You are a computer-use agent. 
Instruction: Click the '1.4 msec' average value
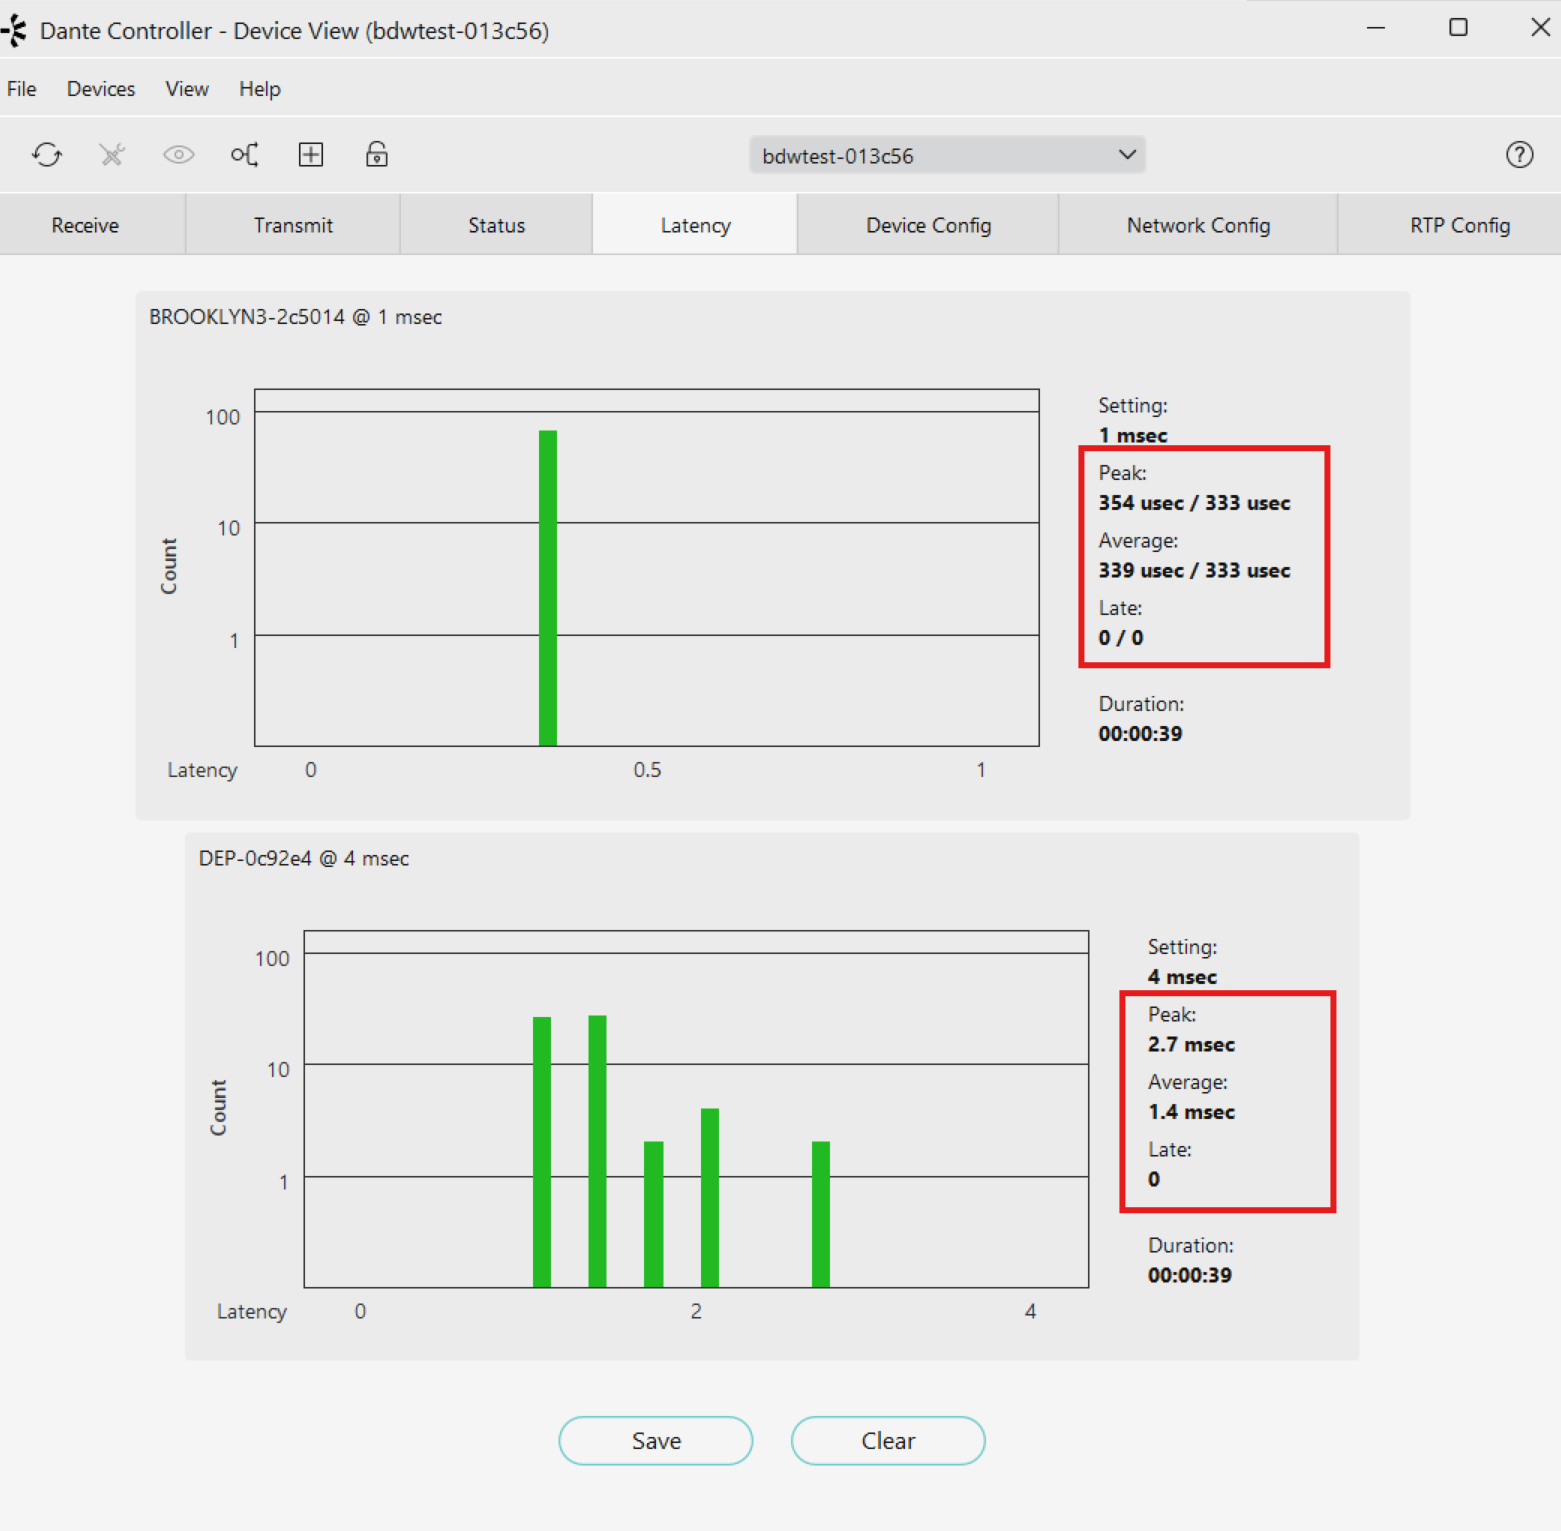pyautogui.click(x=1191, y=1112)
